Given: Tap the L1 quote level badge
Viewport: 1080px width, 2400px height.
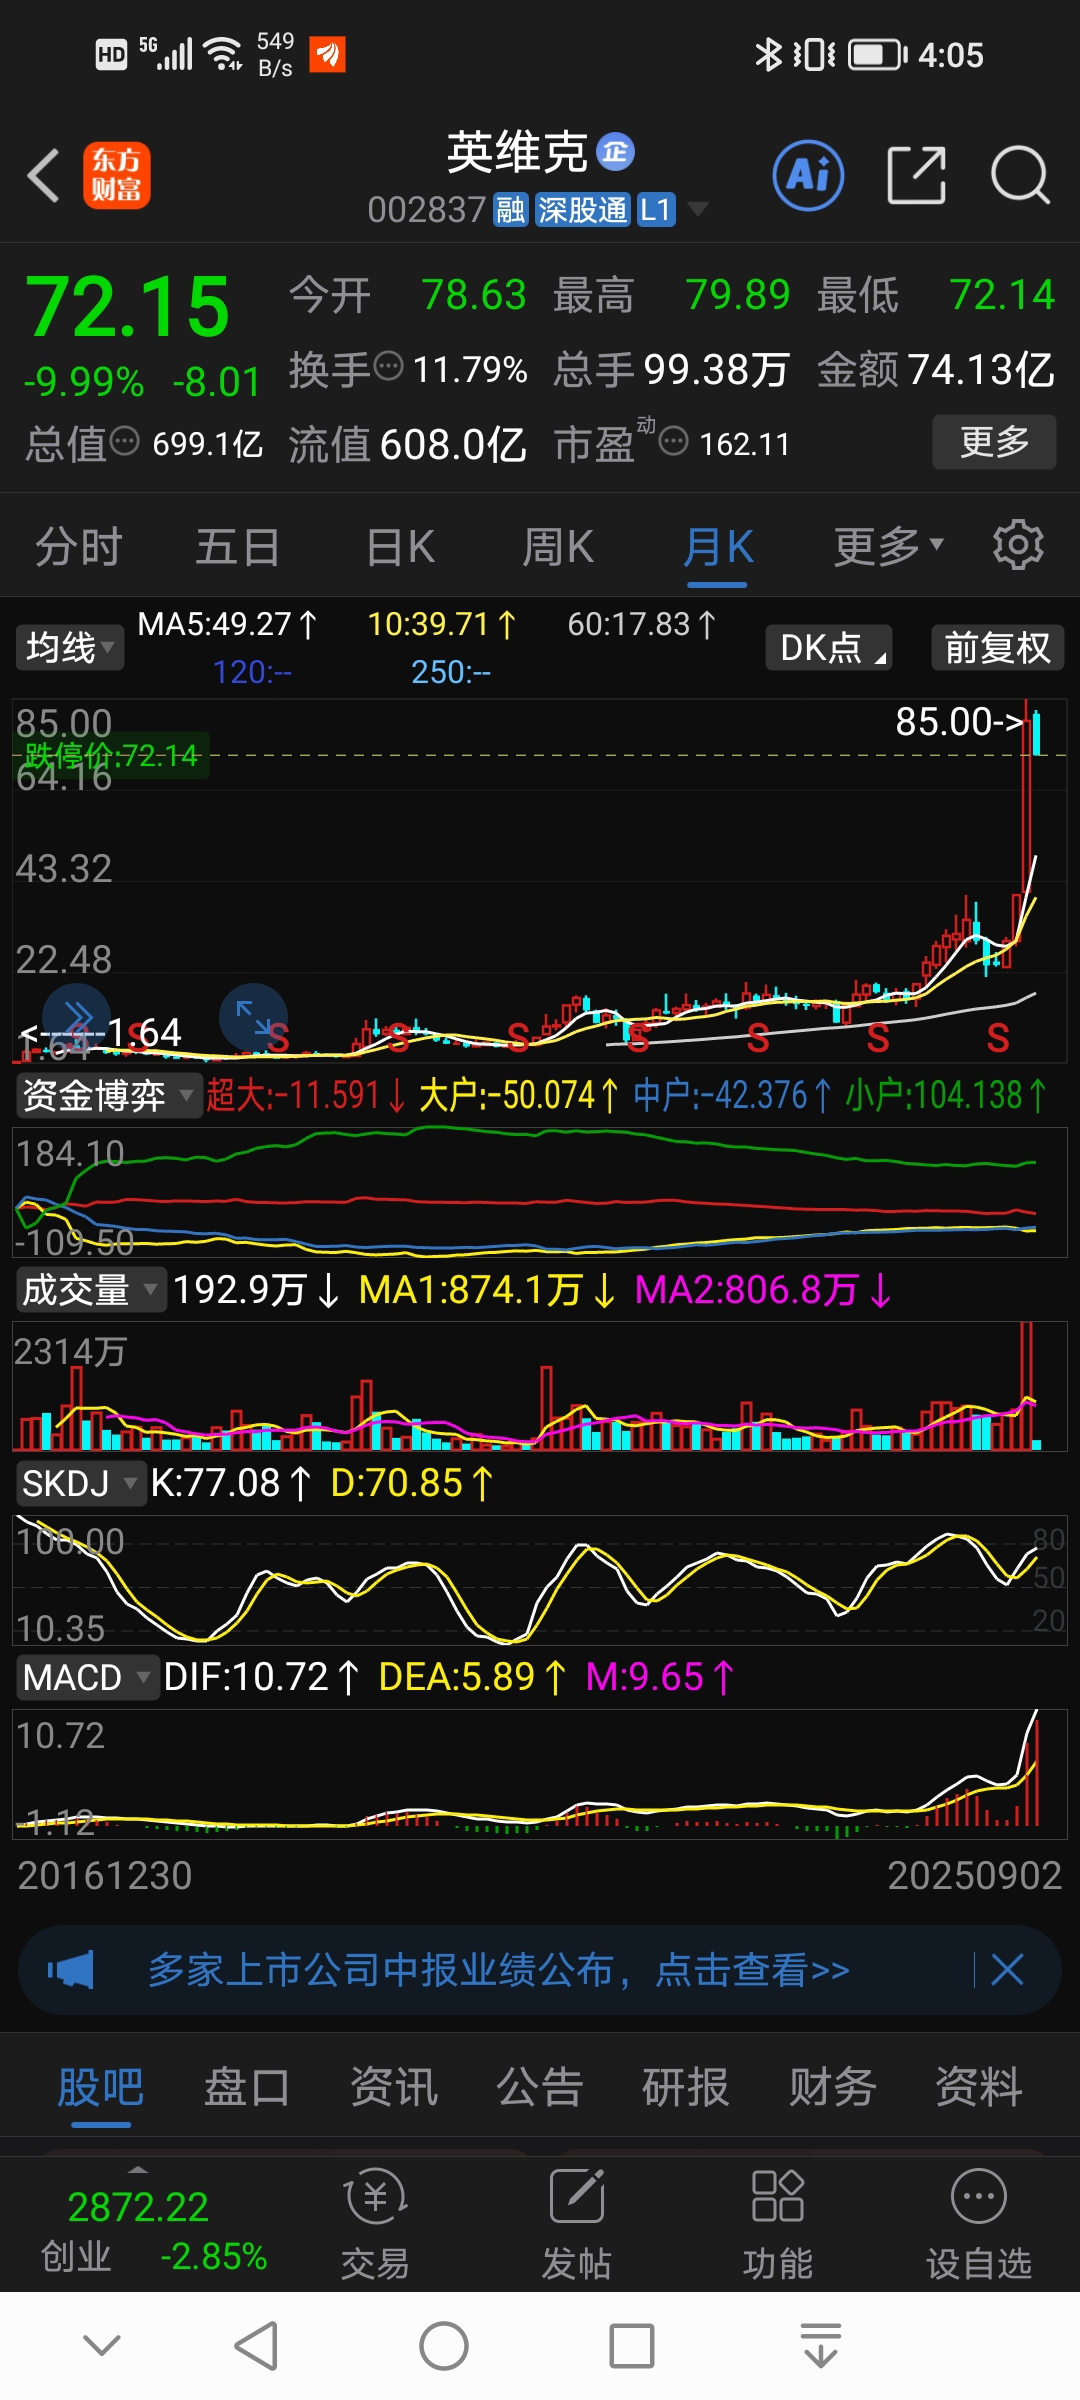Looking at the screenshot, I should pos(657,210).
